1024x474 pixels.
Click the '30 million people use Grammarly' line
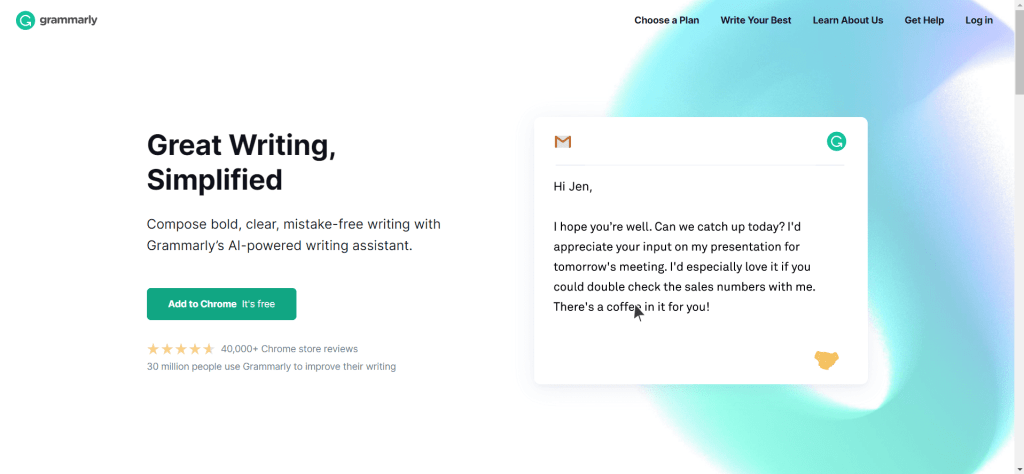271,366
